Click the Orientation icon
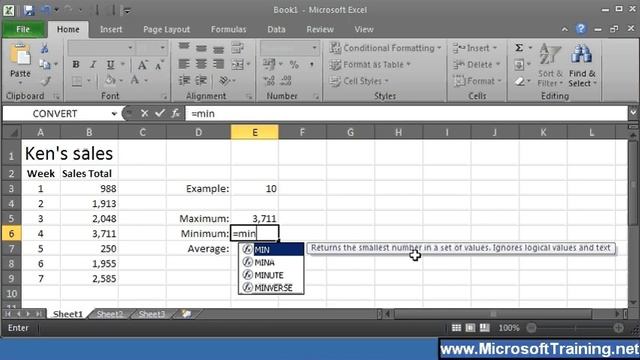Viewport: 640px width, 360px height. 224,80
